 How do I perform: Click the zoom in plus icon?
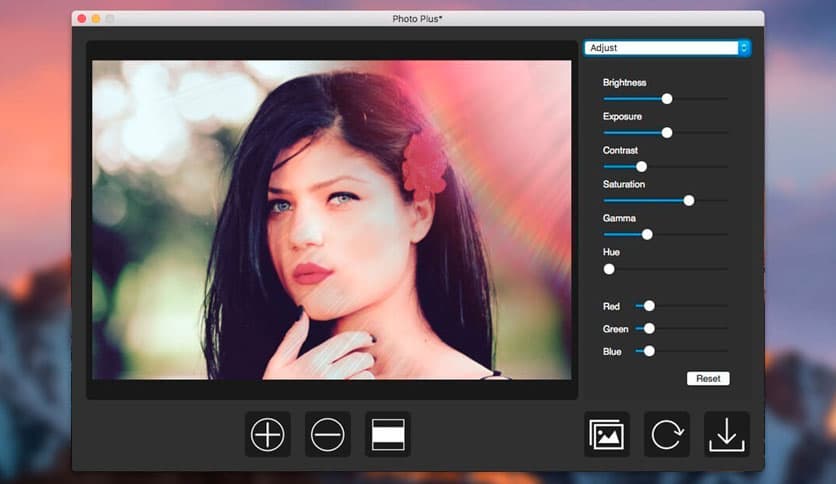point(268,434)
